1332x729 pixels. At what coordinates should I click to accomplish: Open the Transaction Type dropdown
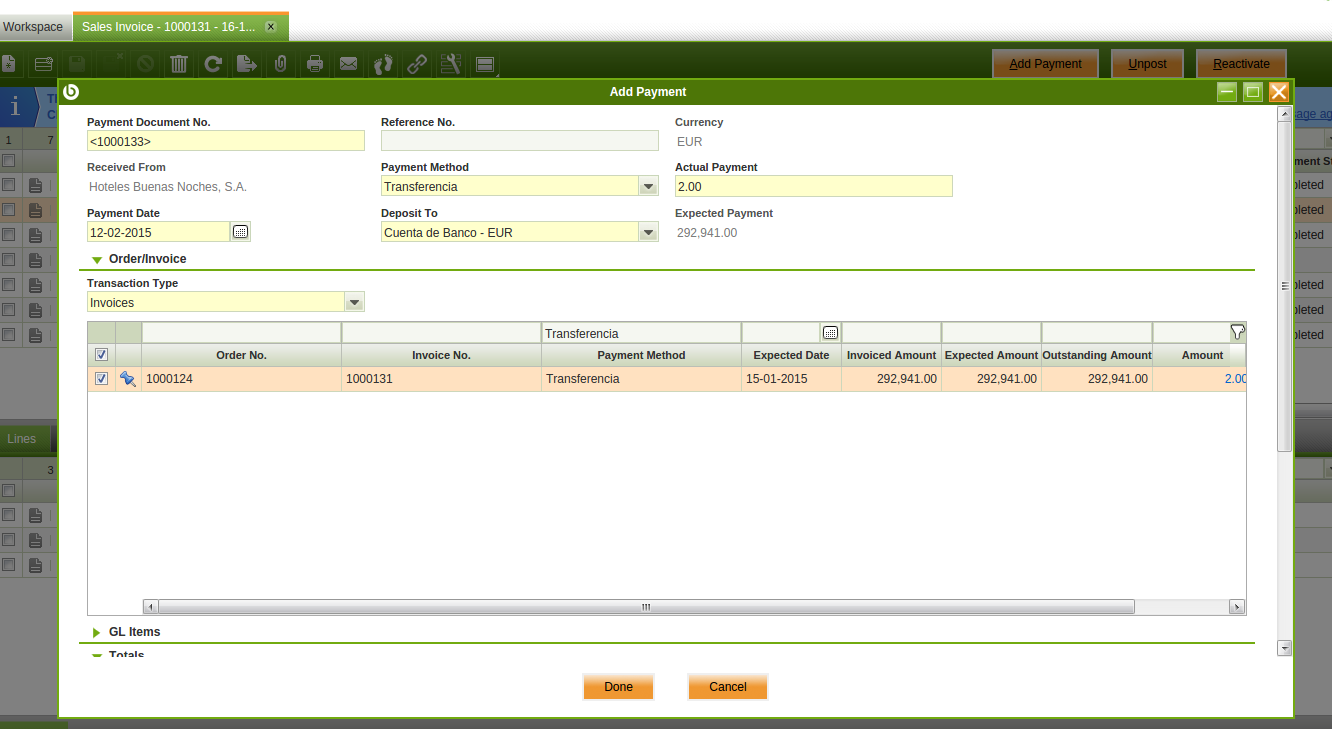pos(354,302)
